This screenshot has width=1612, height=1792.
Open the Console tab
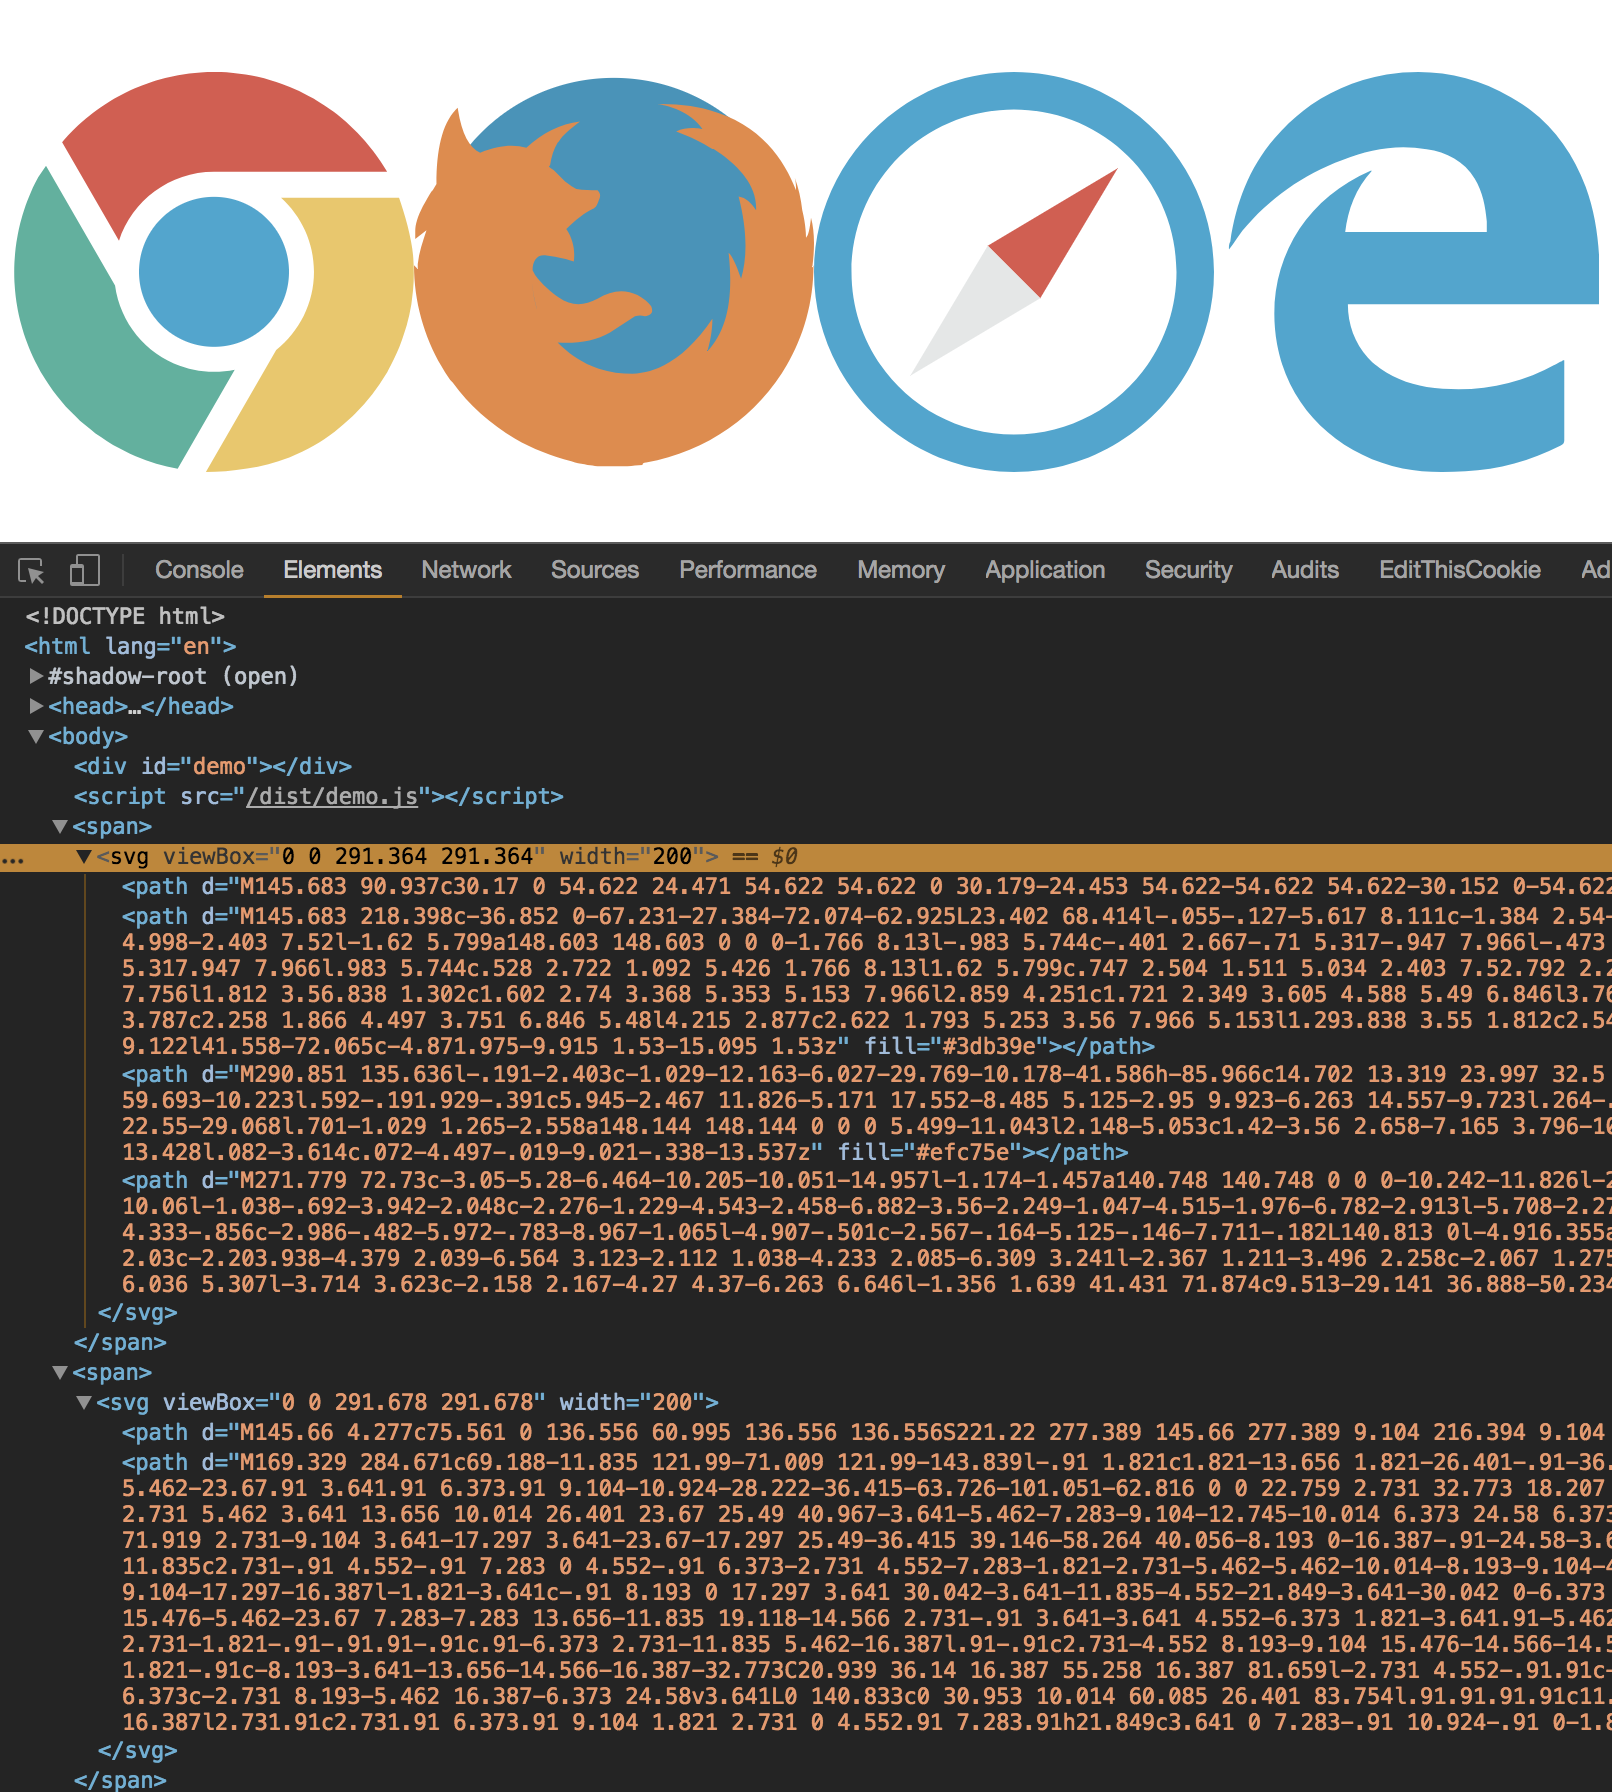(199, 570)
